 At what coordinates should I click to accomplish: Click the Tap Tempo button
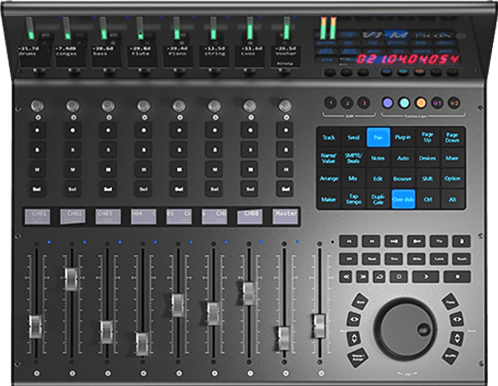[353, 199]
